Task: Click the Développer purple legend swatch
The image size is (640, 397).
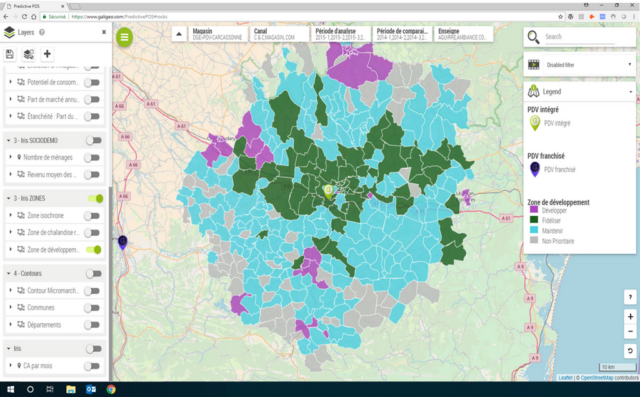Action: coord(533,210)
